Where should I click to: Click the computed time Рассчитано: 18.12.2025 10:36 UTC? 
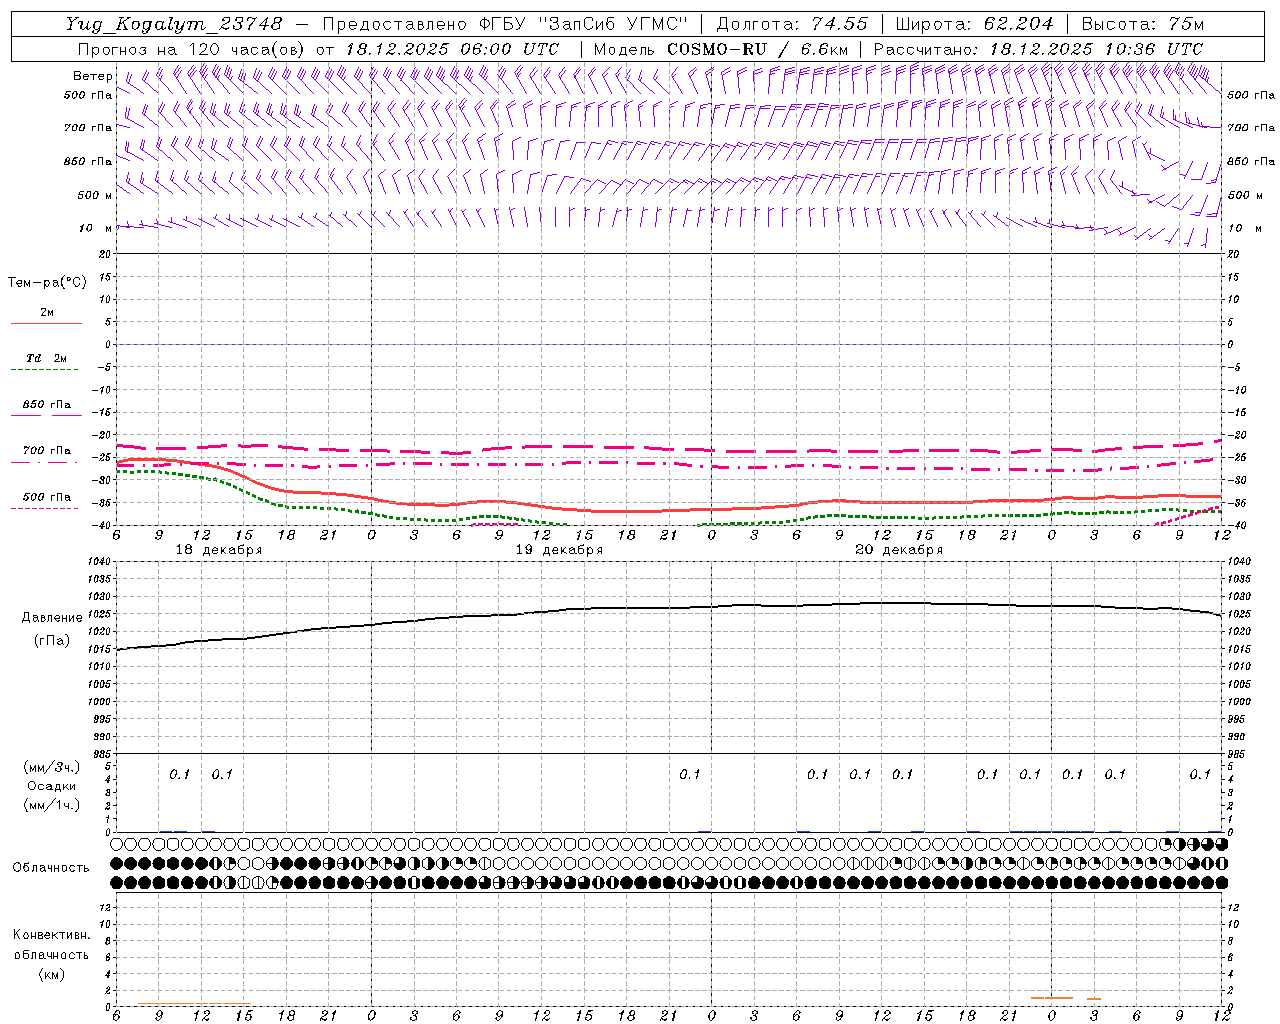[x=1038, y=49]
